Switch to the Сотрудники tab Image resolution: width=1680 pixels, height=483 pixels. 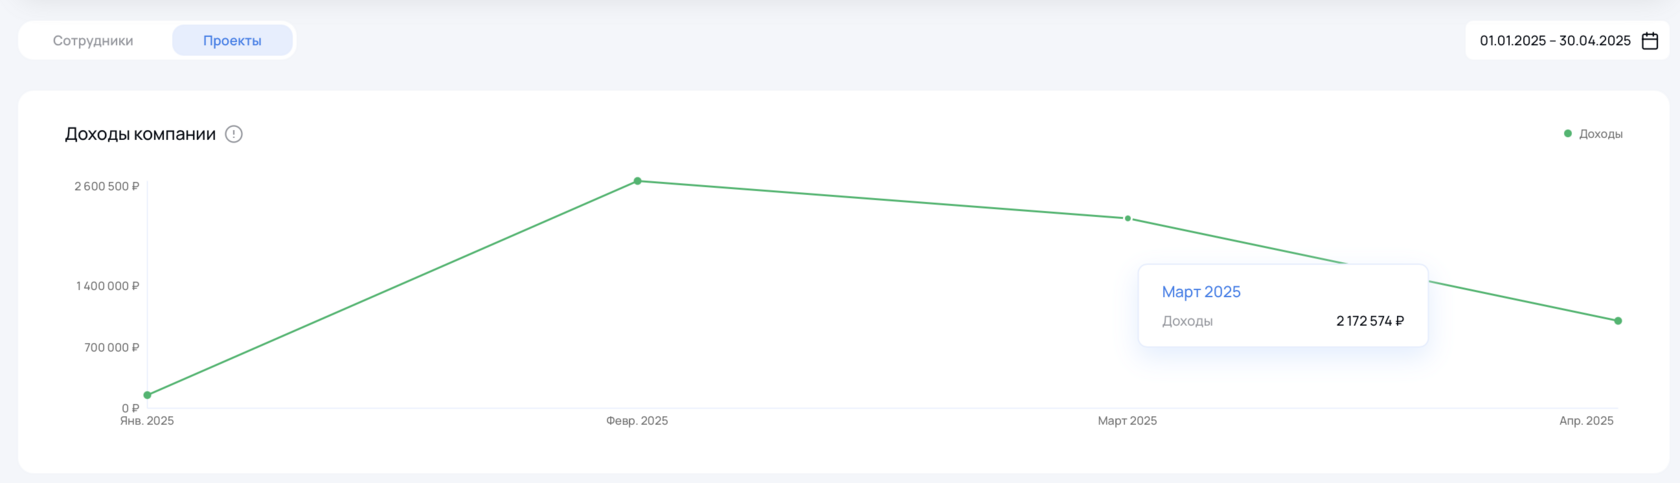(93, 41)
